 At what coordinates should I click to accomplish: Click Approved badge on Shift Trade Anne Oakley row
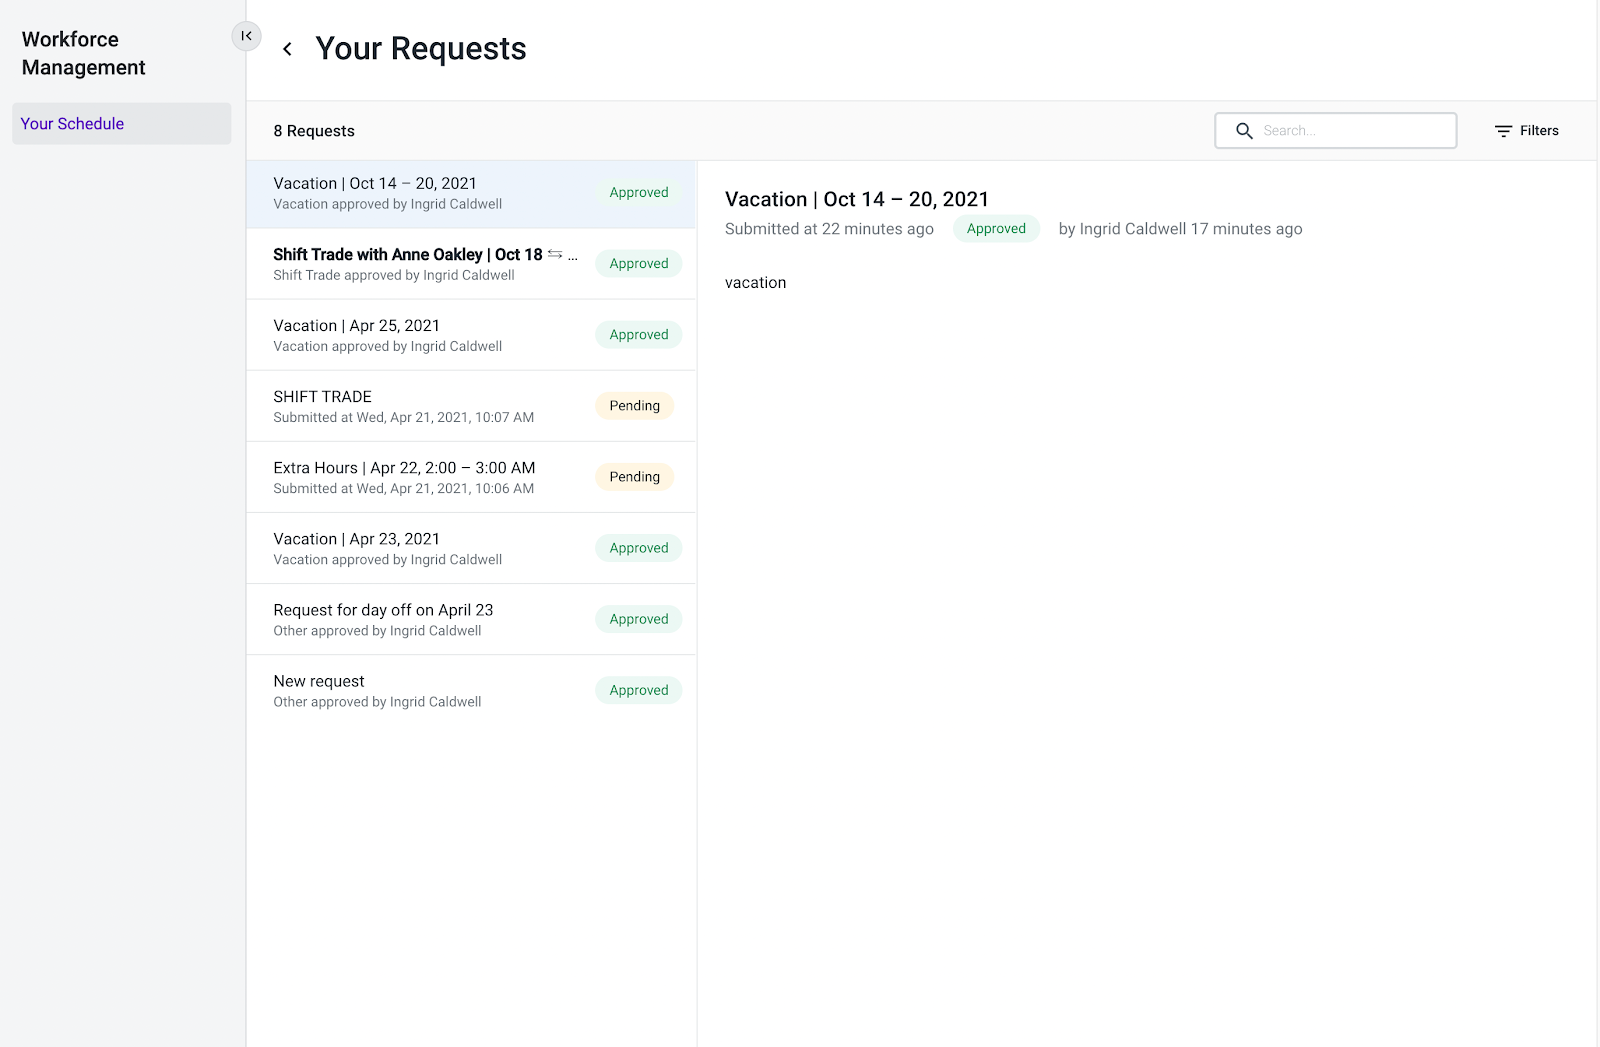pos(639,264)
